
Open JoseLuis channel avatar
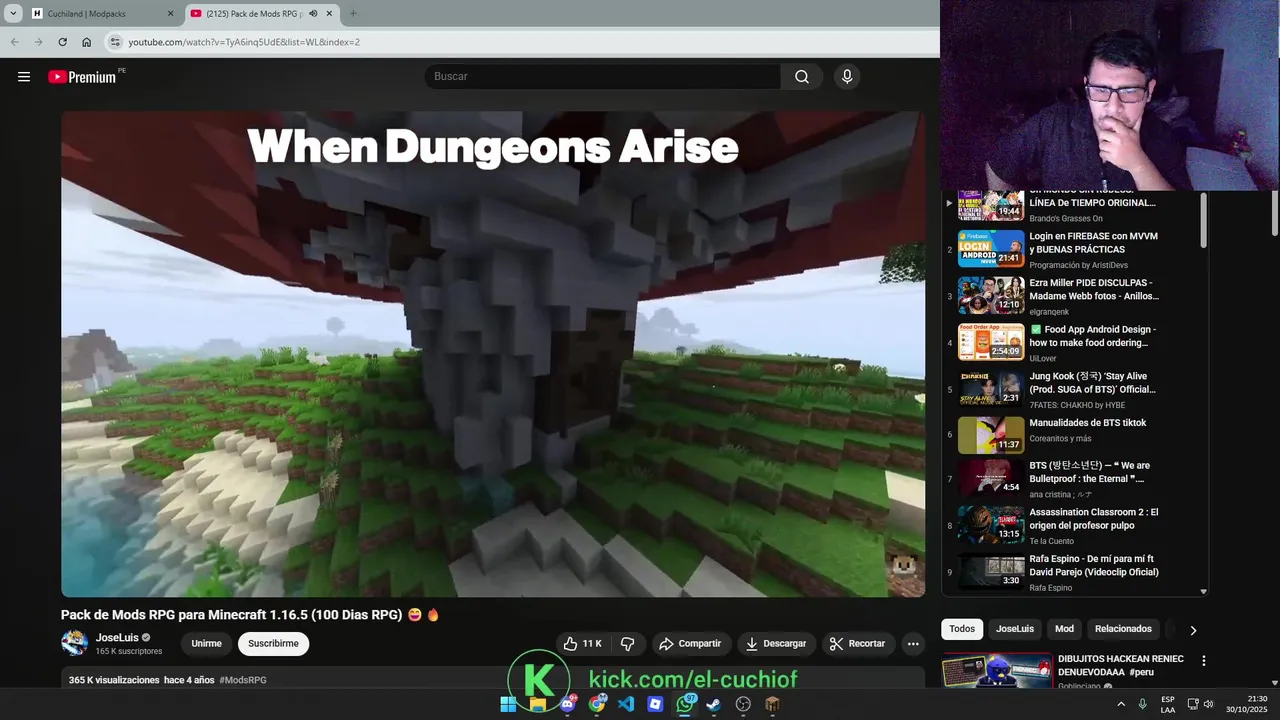(75, 643)
